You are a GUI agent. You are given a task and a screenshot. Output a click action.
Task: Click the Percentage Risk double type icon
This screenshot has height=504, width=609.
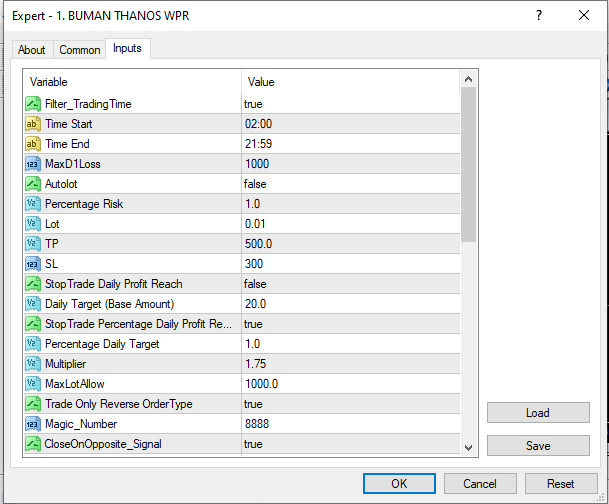33,204
